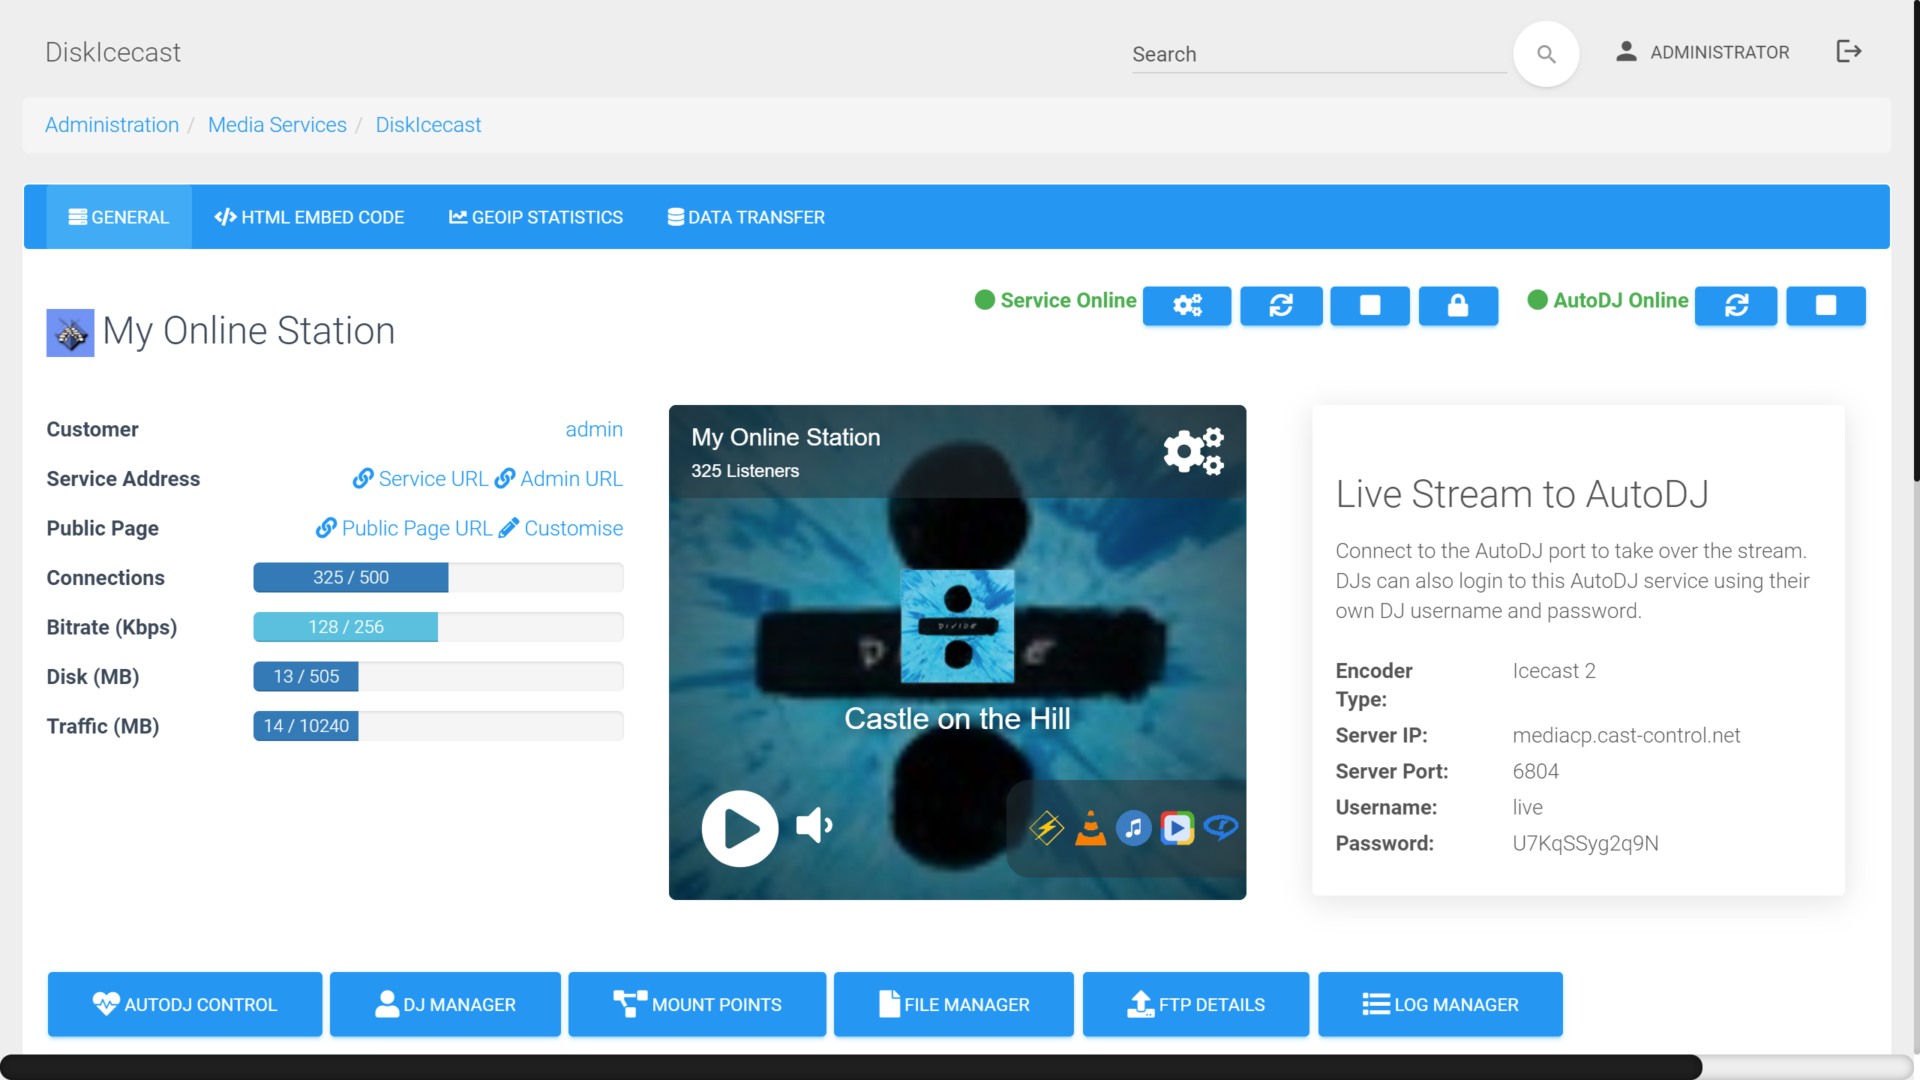Switch to the HTML Embed Code tab
1920x1080 pixels.
(x=309, y=217)
